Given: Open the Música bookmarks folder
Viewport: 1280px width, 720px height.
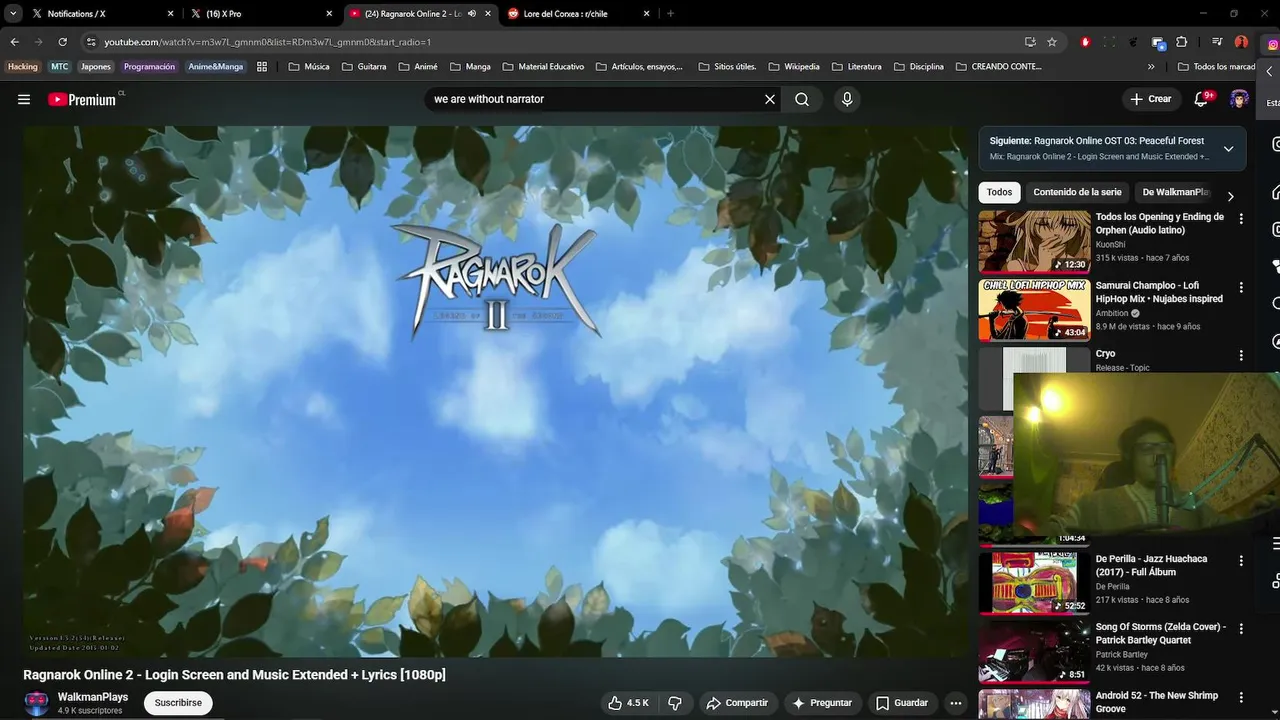Looking at the screenshot, I should coord(308,67).
